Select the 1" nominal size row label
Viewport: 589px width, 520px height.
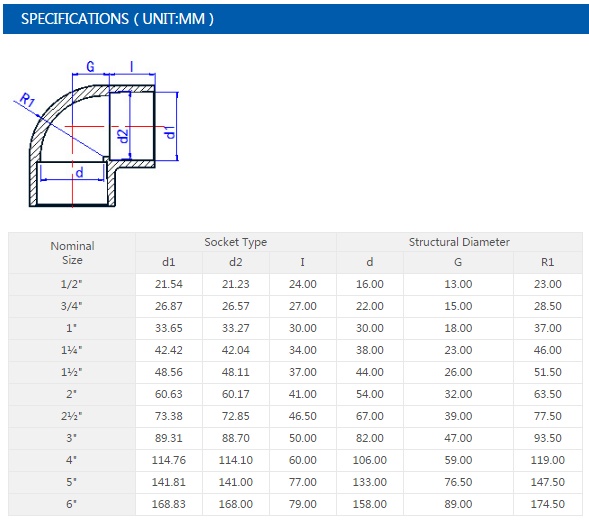click(71, 328)
